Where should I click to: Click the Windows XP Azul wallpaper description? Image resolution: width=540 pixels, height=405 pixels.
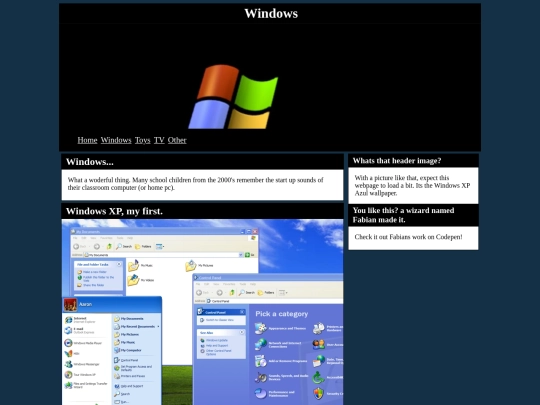click(412, 186)
